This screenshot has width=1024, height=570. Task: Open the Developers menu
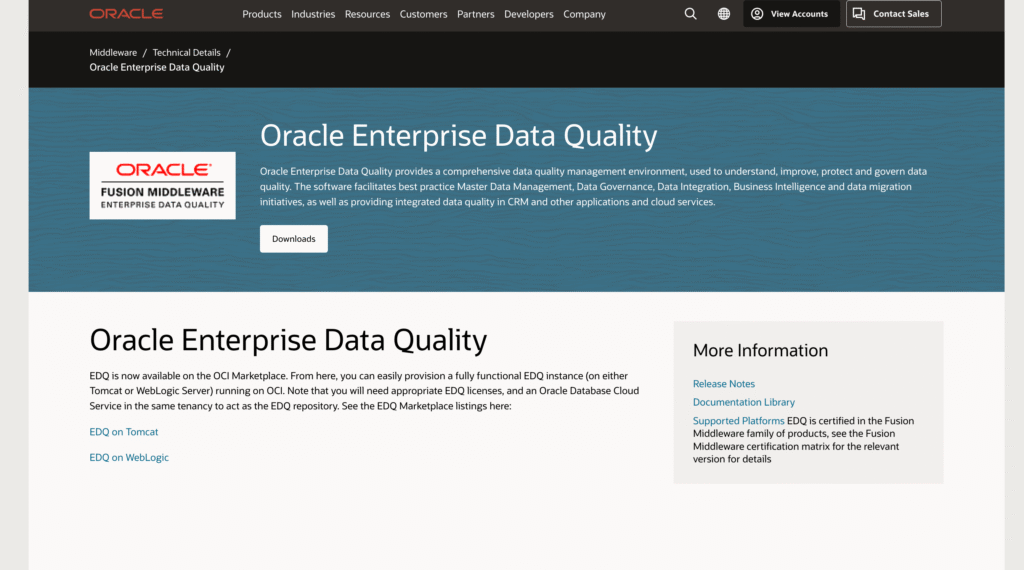pyautogui.click(x=528, y=14)
